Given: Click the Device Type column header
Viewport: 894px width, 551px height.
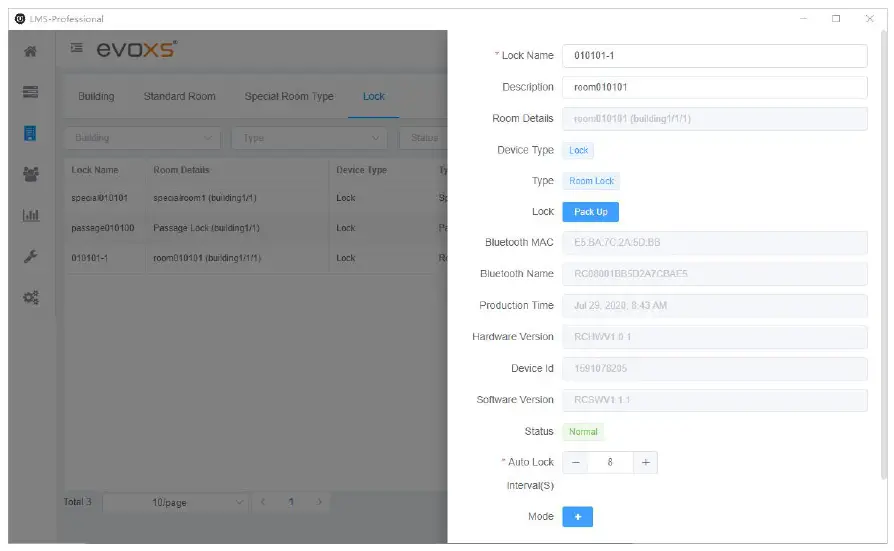Looking at the screenshot, I should click(361, 170).
